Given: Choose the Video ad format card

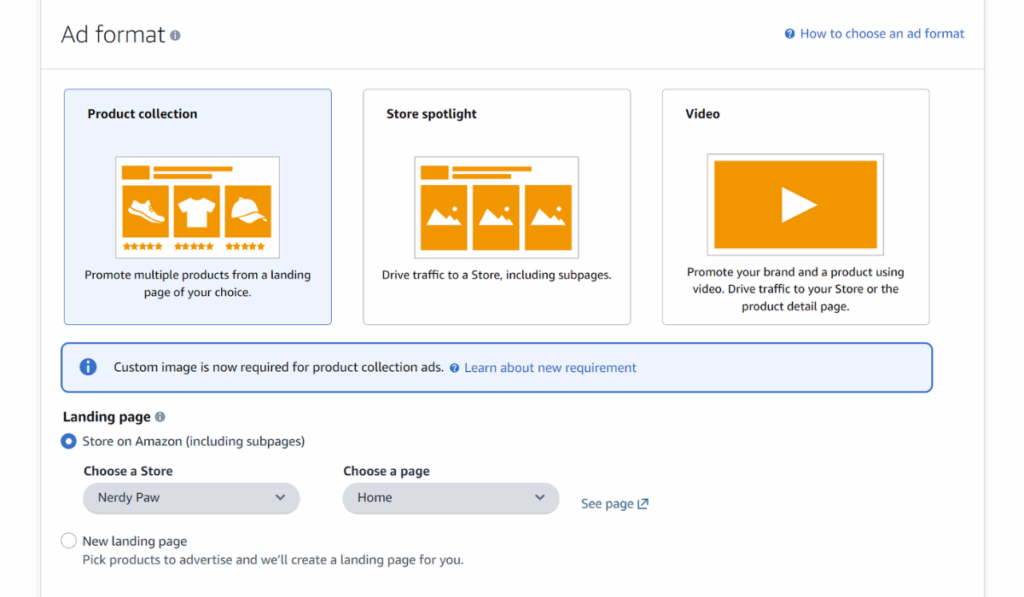Looking at the screenshot, I should [x=795, y=206].
